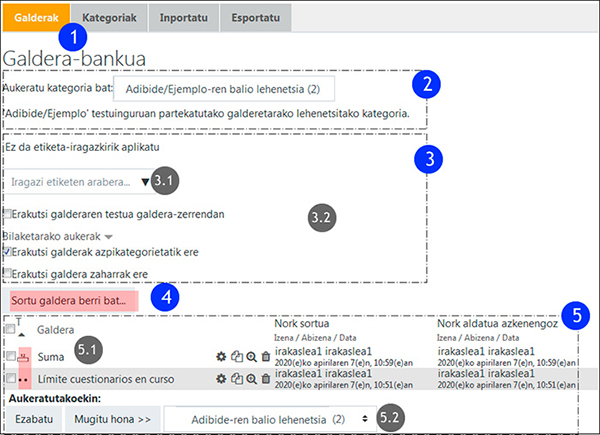Expand the 'Iragazi etiketen arabera' tag filter

(x=78, y=182)
